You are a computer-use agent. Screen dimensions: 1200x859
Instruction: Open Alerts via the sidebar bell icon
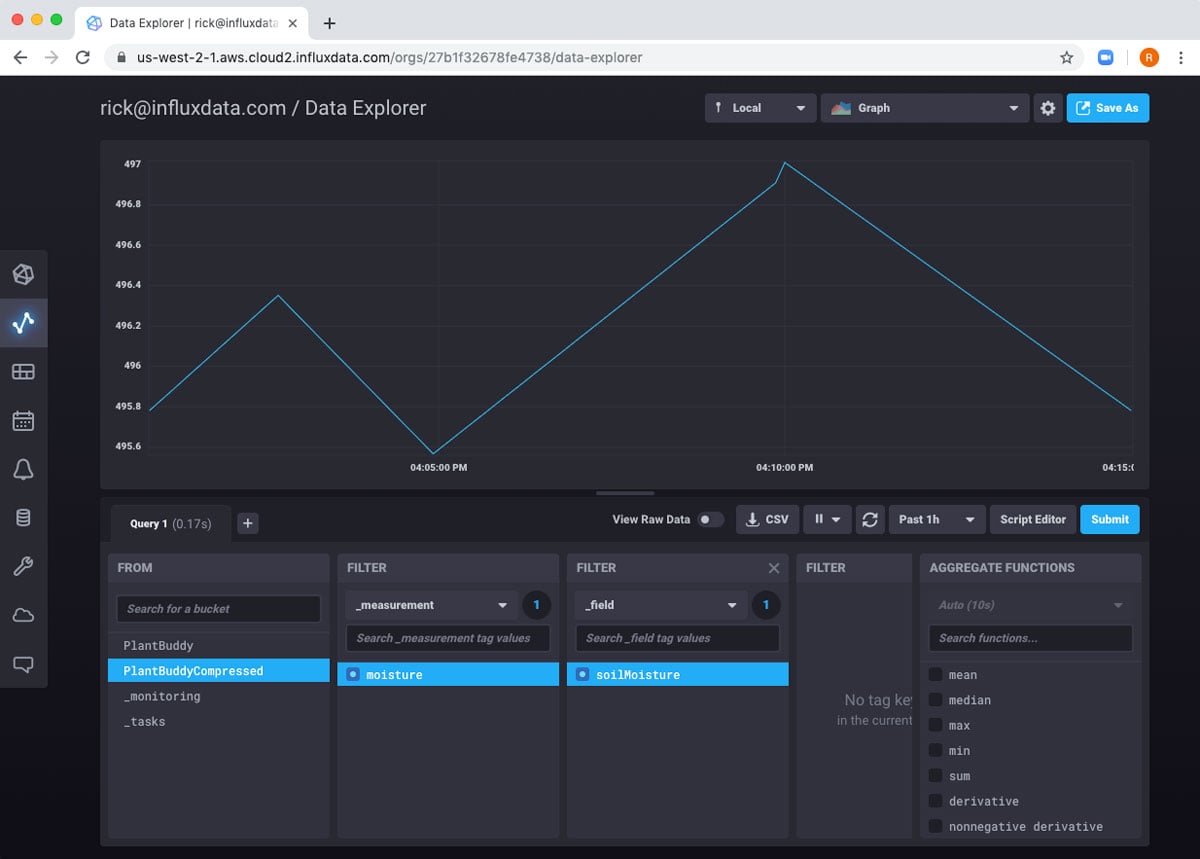point(23,469)
